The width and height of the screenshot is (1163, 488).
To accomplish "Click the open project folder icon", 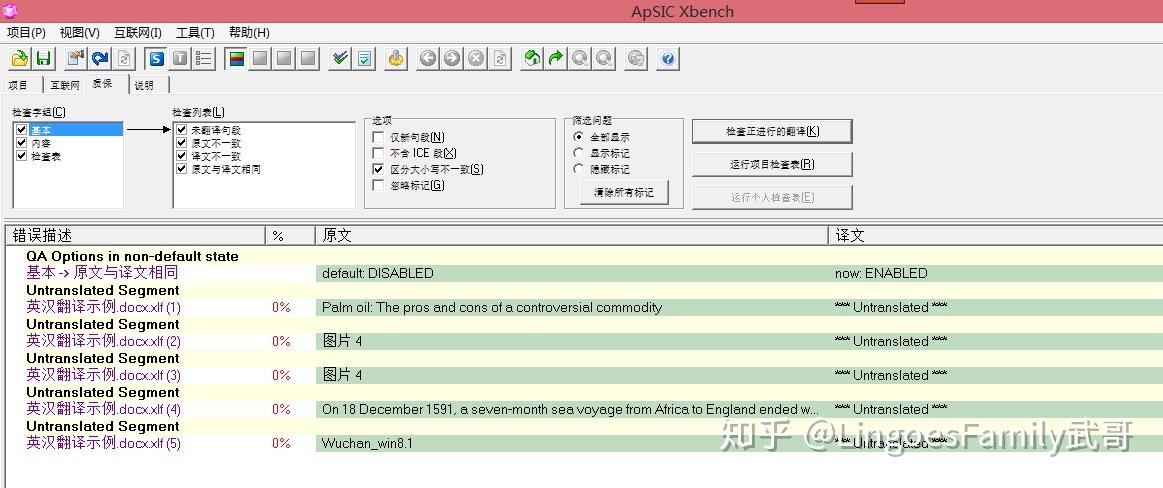I will click(x=20, y=59).
